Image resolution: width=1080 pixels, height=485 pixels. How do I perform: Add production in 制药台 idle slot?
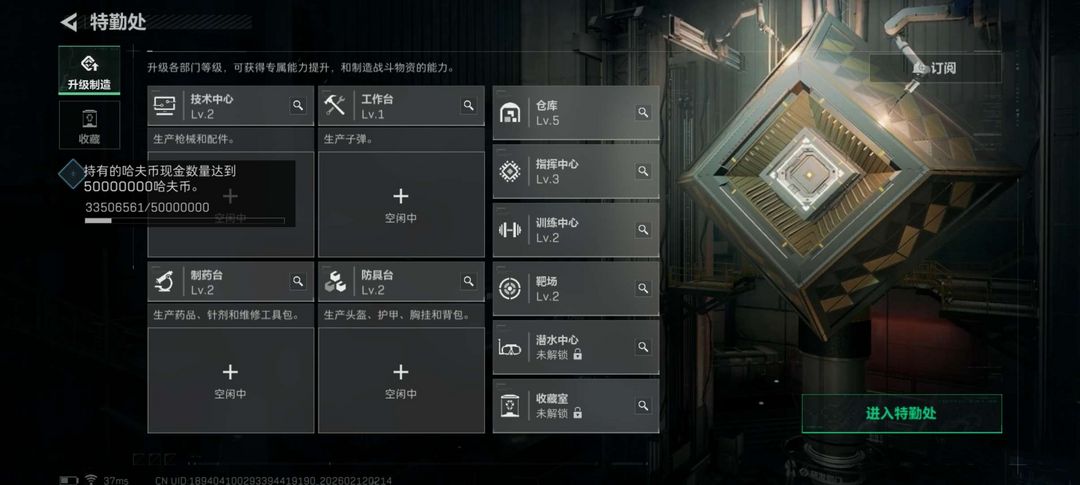click(x=230, y=380)
